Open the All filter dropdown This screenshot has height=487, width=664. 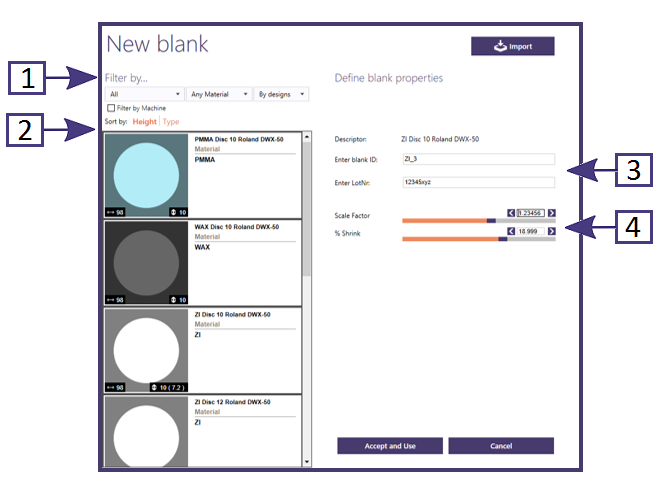click(x=144, y=94)
